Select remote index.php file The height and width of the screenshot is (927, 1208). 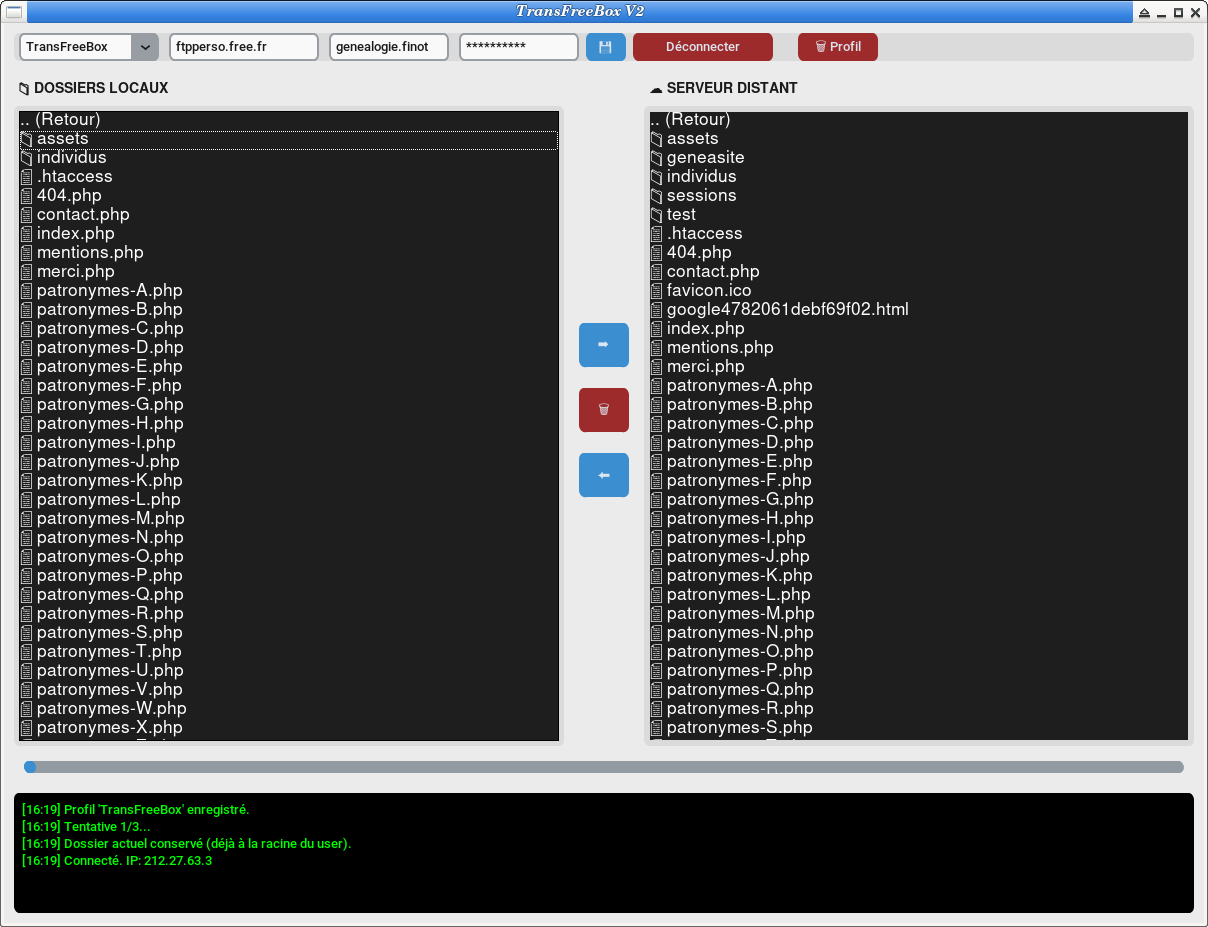[x=919, y=329]
